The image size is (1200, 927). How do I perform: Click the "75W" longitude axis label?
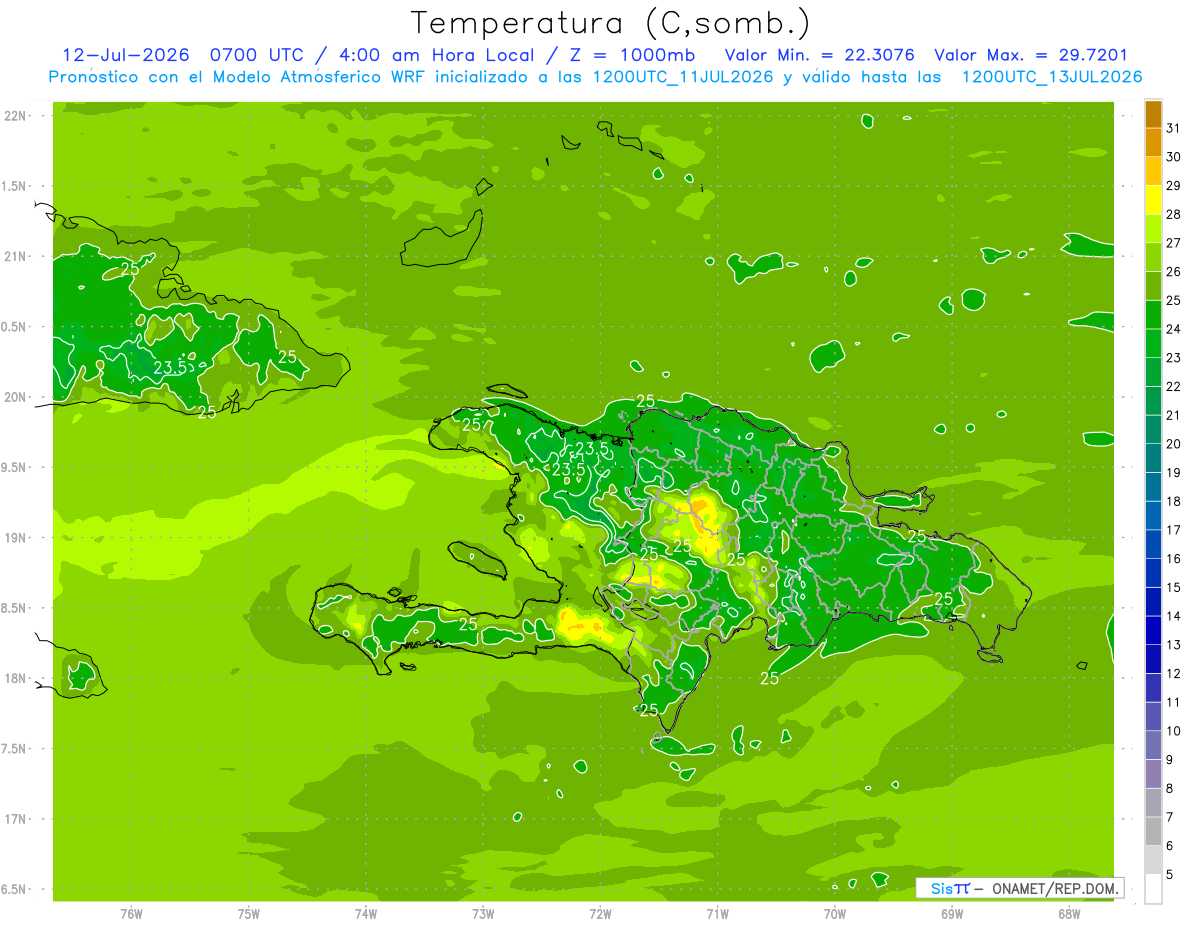[249, 914]
